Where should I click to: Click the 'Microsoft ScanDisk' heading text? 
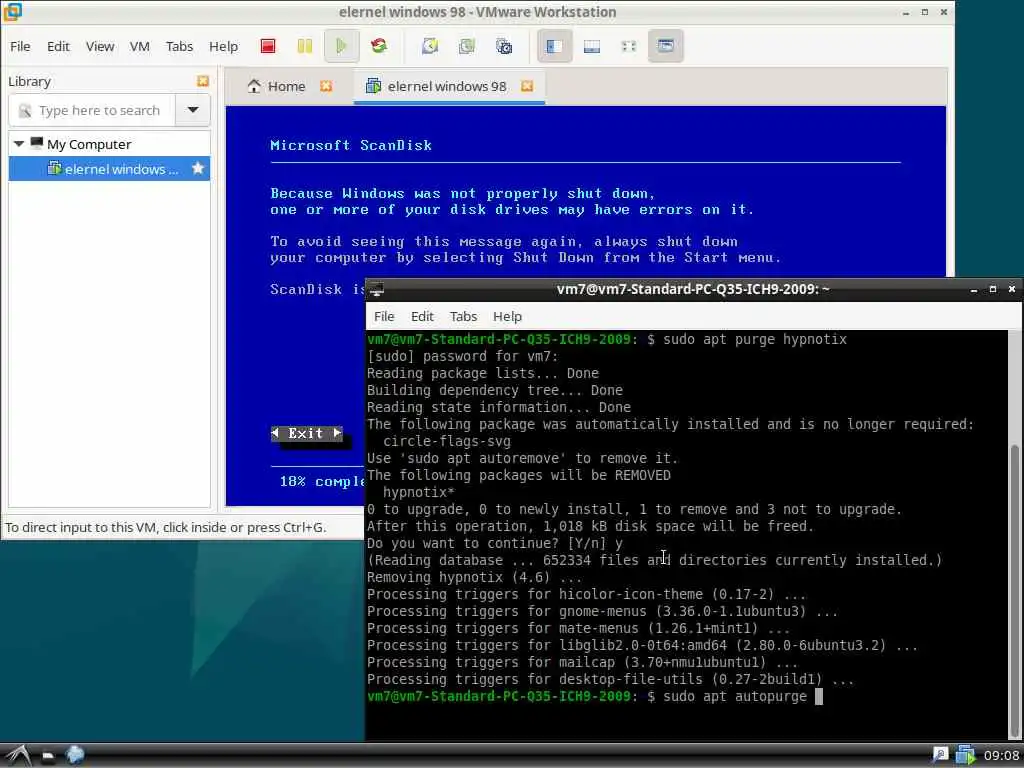[x=351, y=145]
